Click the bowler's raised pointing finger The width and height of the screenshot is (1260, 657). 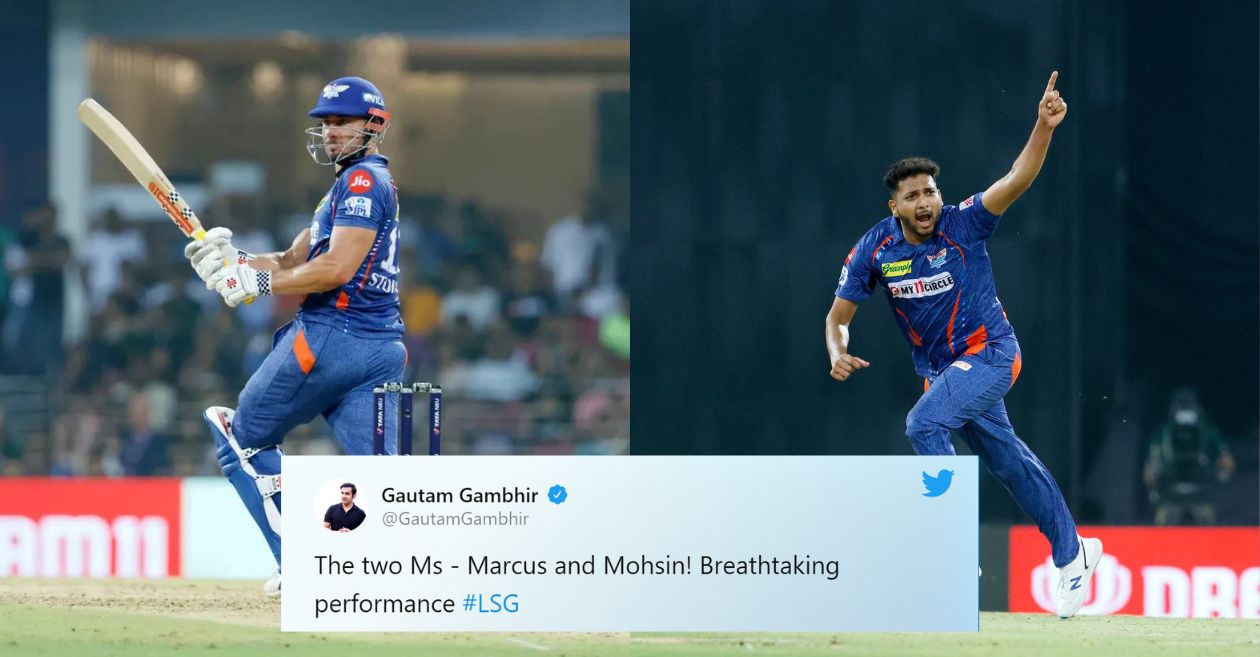1051,84
